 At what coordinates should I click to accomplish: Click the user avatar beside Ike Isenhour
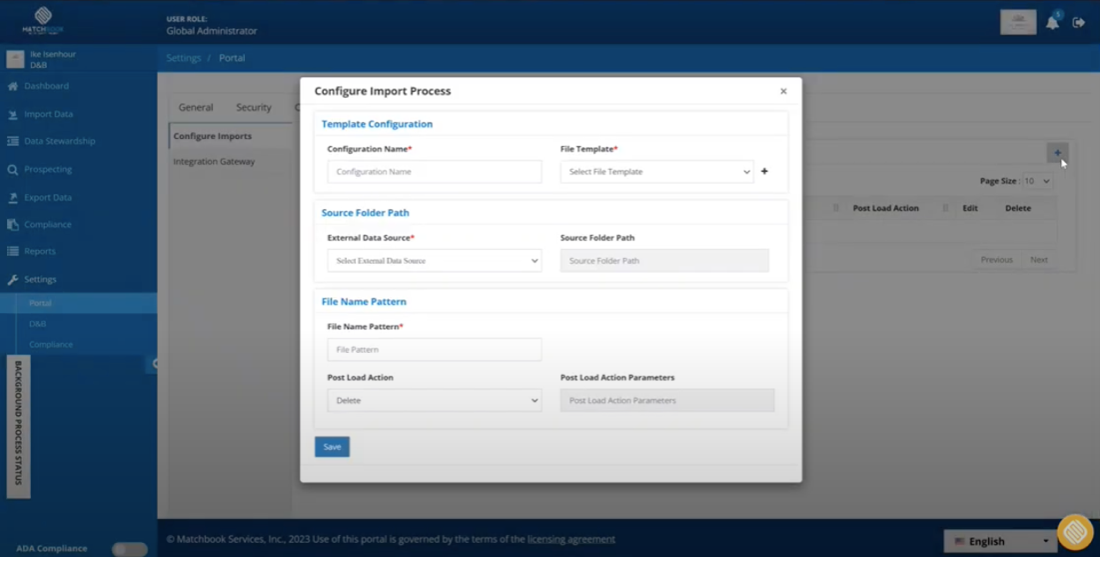(15, 60)
